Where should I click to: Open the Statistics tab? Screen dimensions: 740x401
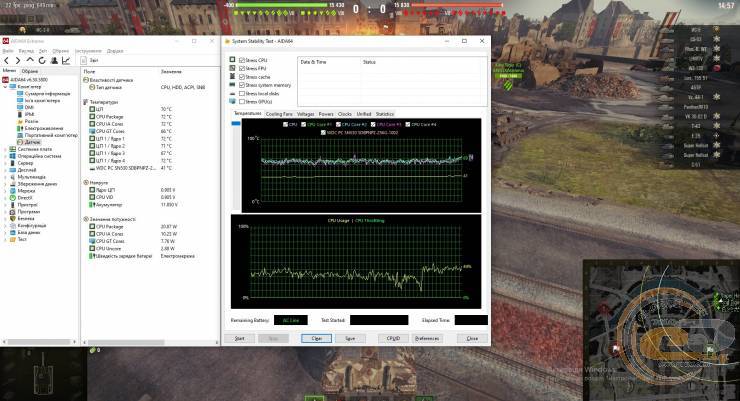[385, 114]
